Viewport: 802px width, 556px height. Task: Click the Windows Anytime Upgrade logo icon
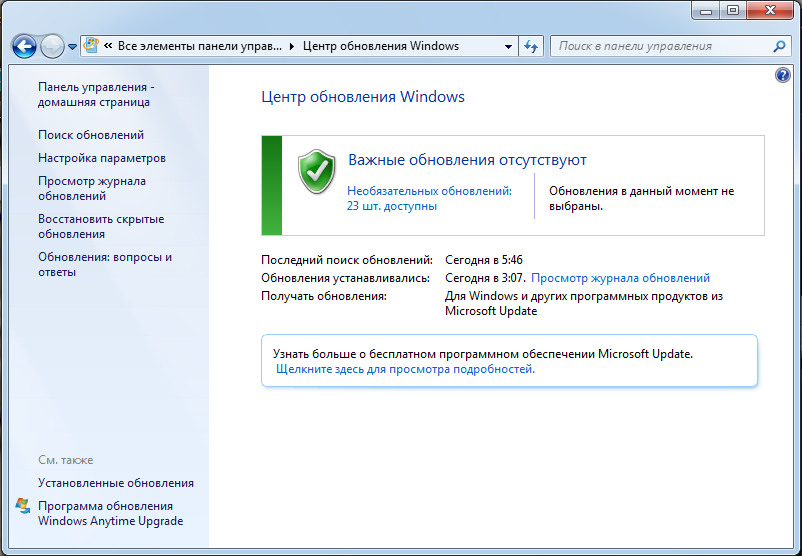(23, 506)
